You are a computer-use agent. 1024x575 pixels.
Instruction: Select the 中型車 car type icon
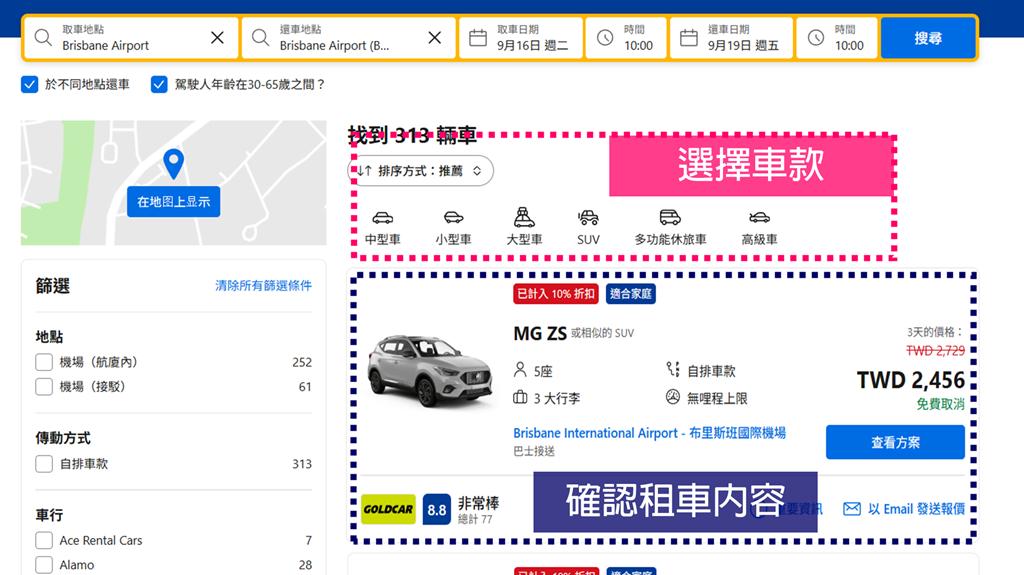[x=383, y=218]
